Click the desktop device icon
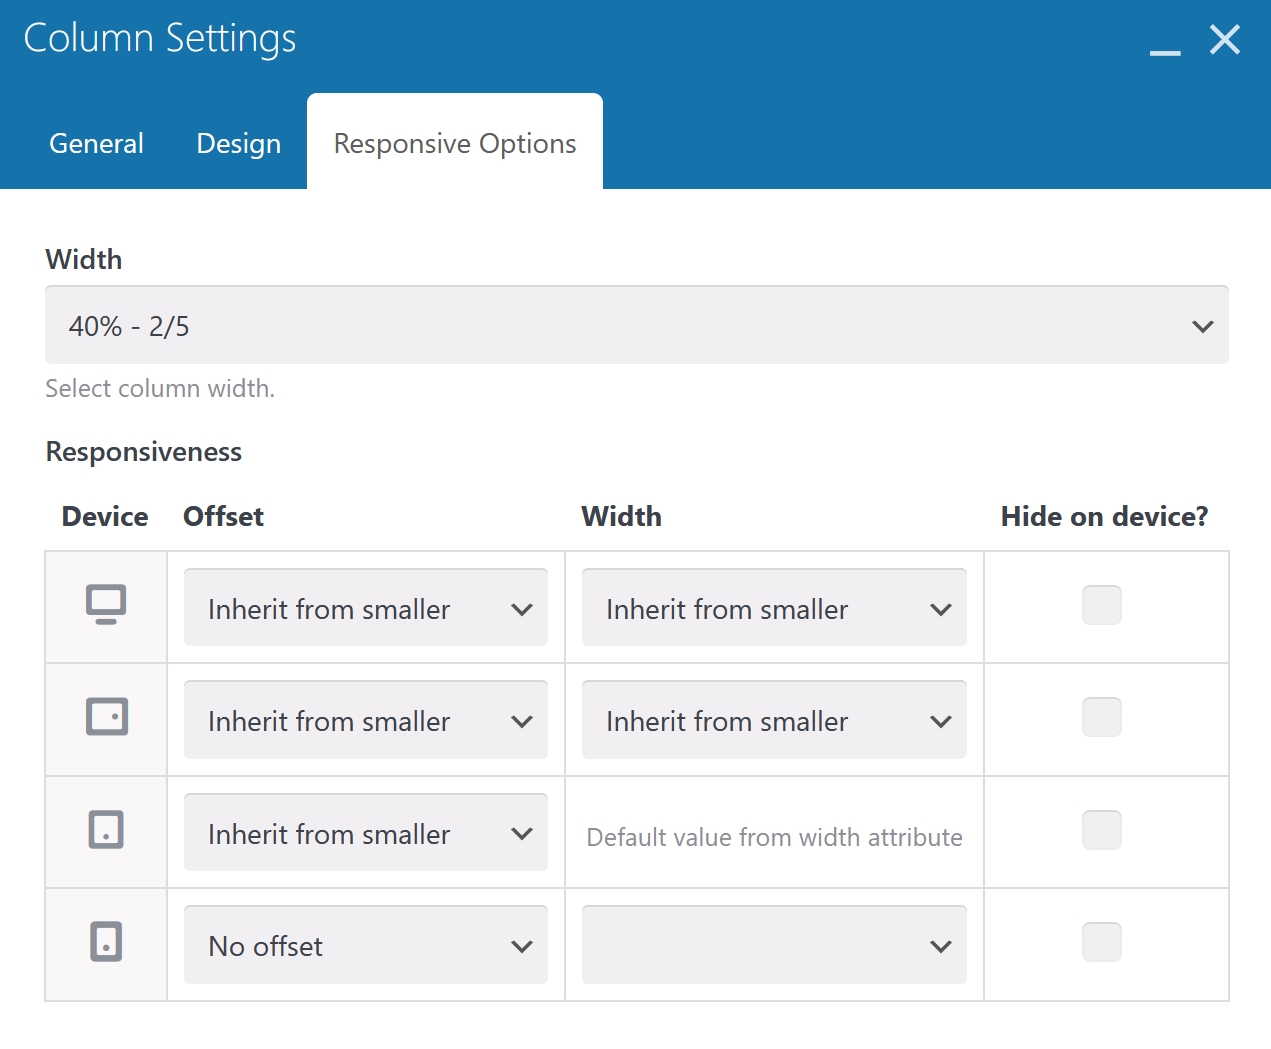The image size is (1271, 1049). pyautogui.click(x=106, y=605)
